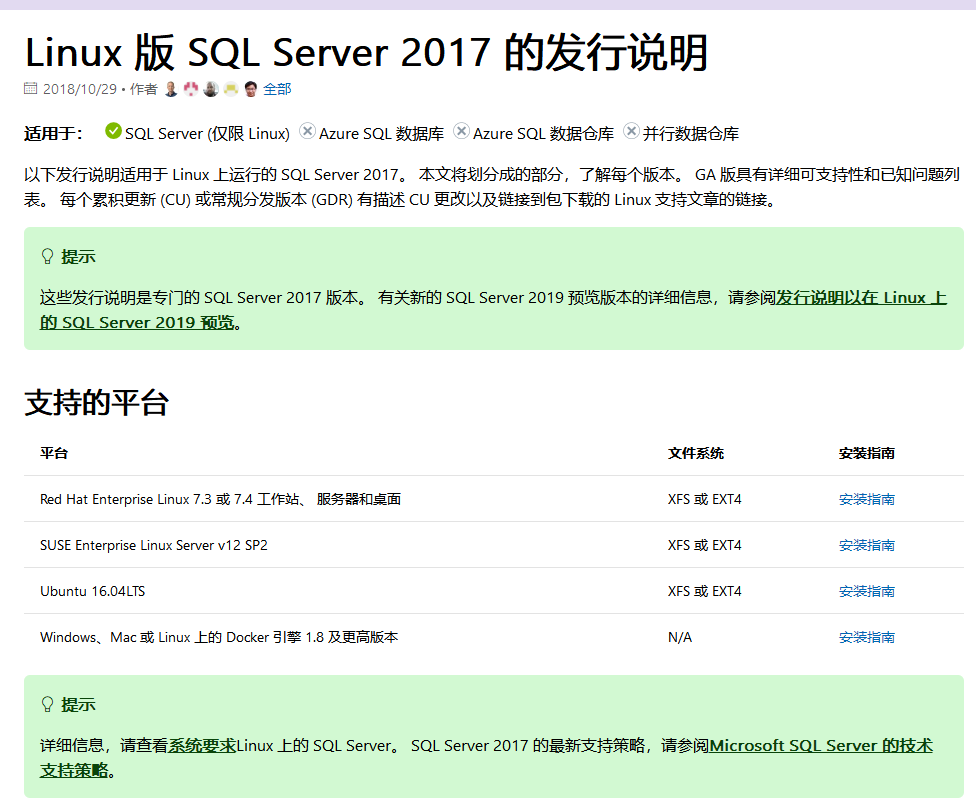
Task: Click XFS 或 EXT4 in the SUSE row
Action: [x=705, y=545]
